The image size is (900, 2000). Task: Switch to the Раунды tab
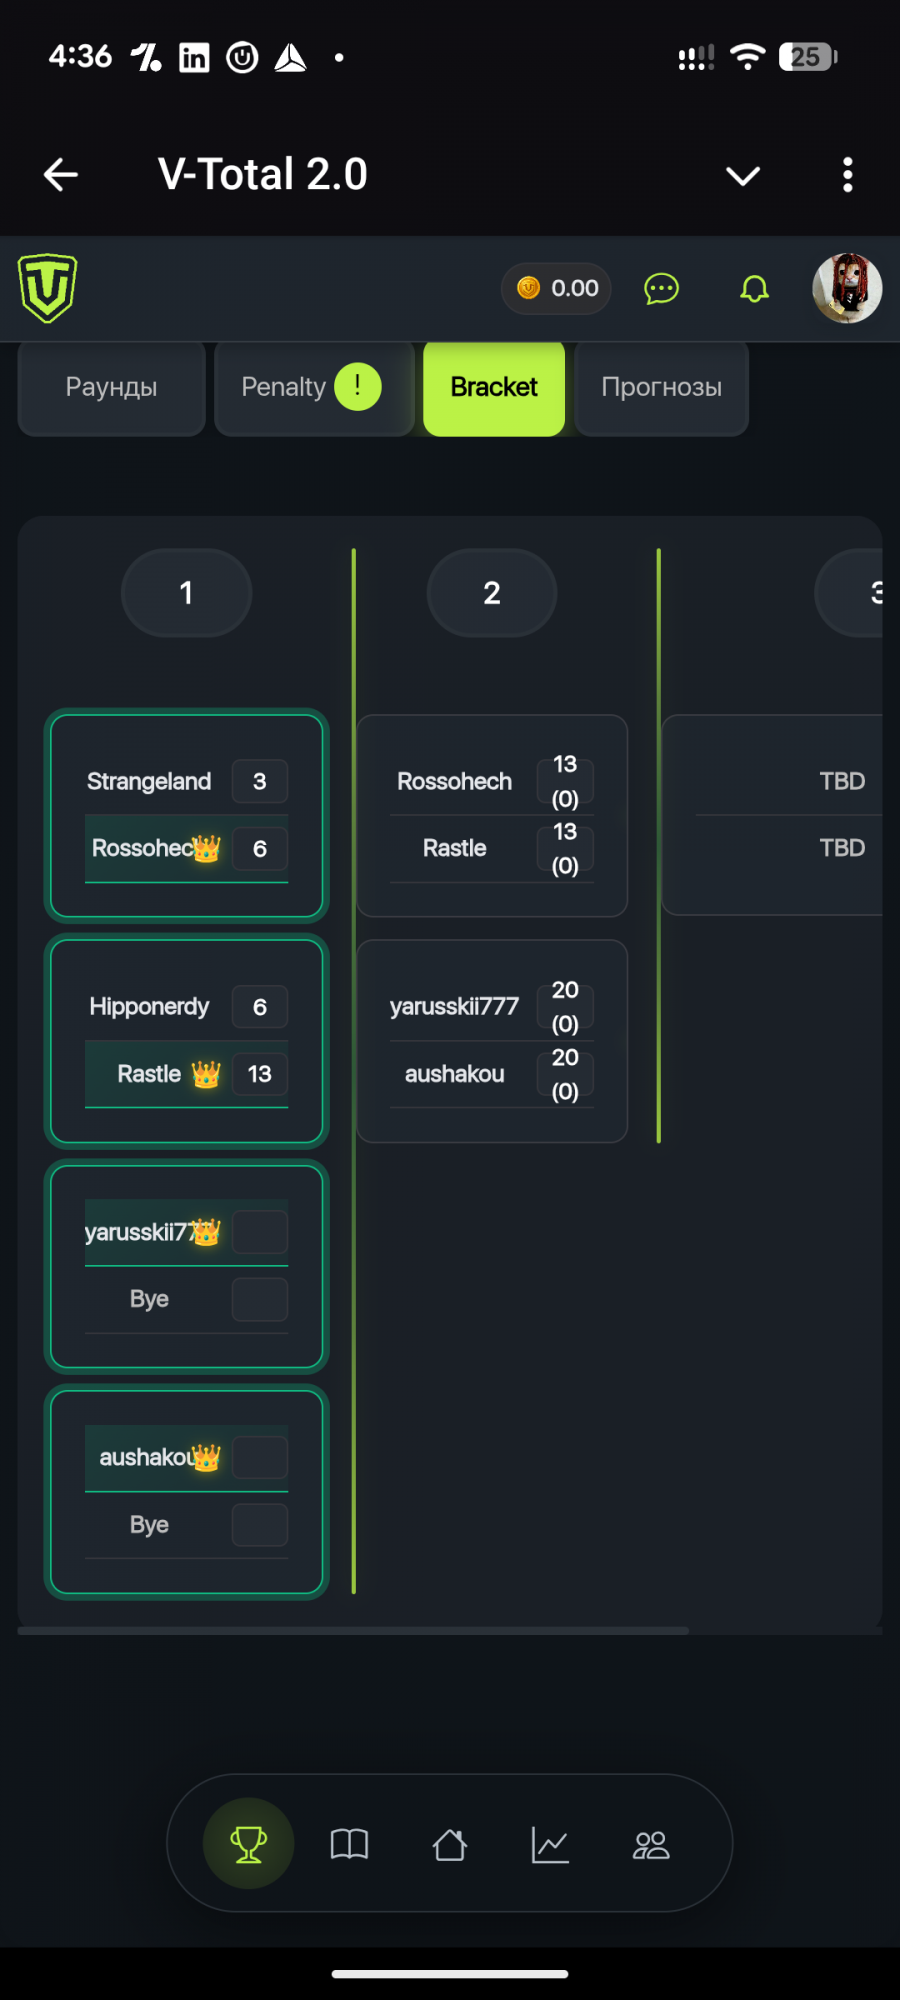click(112, 388)
